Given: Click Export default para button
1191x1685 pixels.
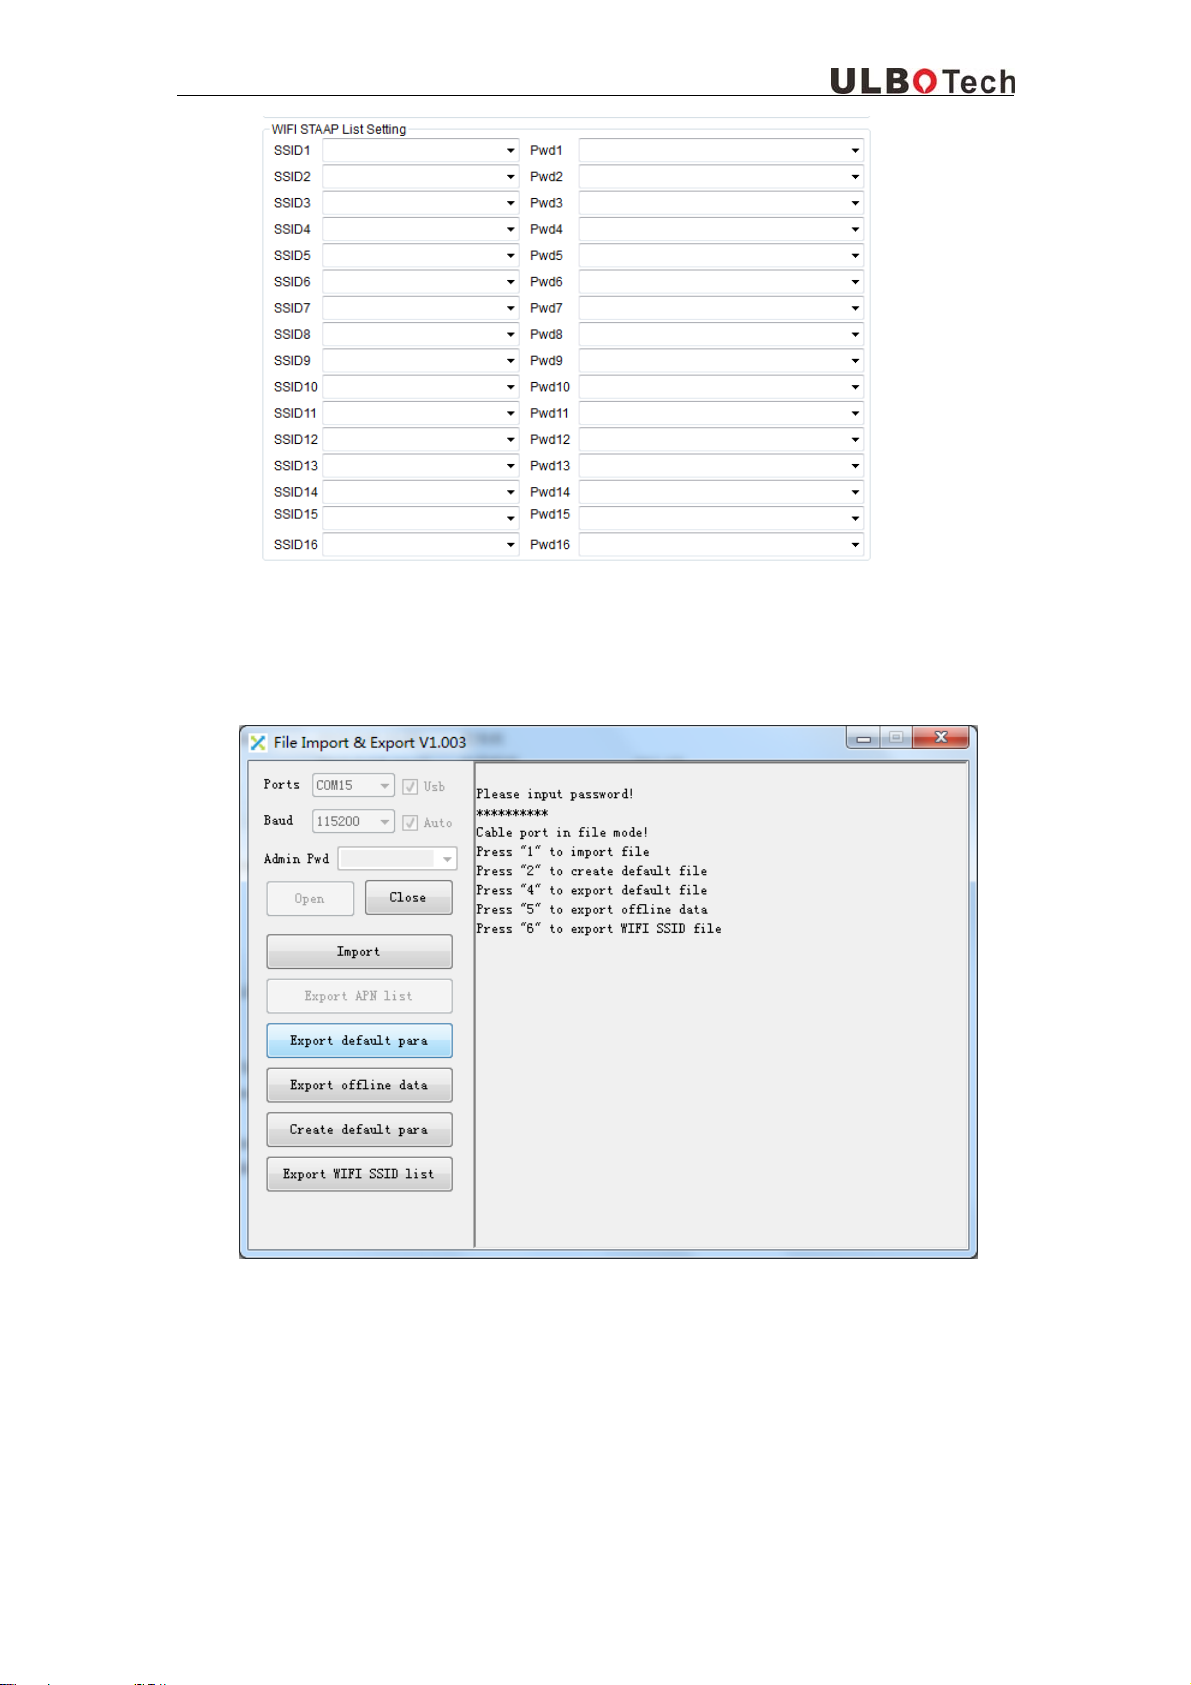Looking at the screenshot, I should point(359,1041).
